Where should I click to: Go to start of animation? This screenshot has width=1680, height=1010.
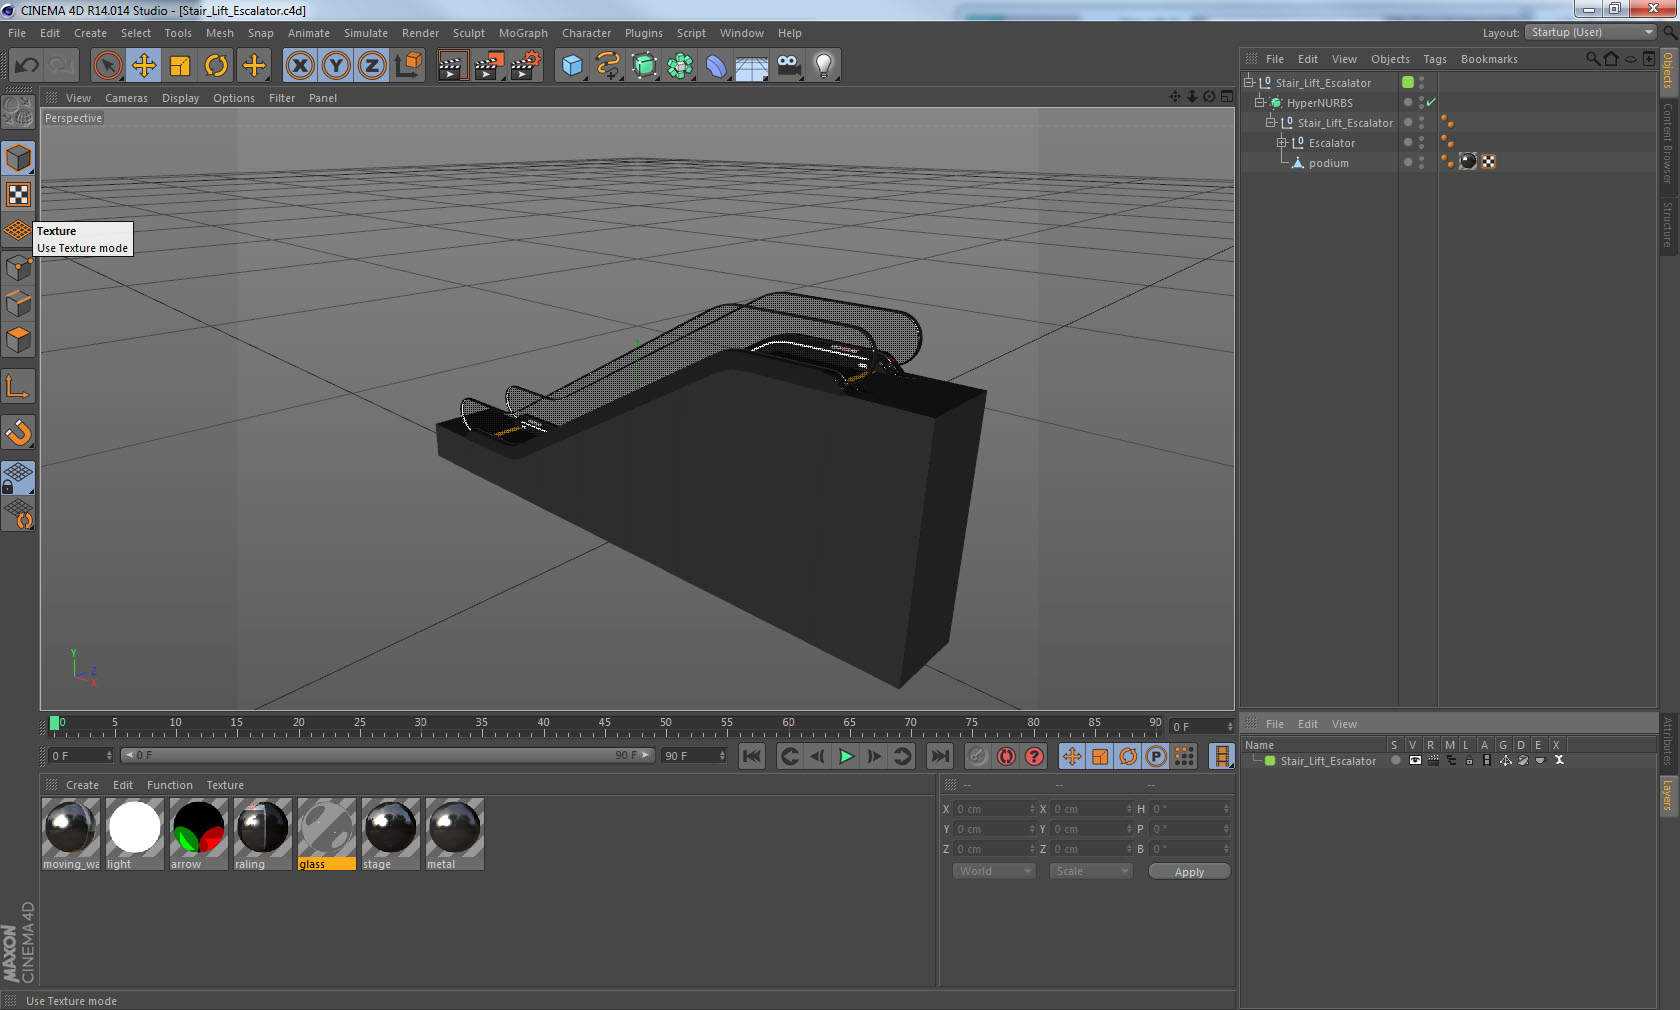pos(752,756)
